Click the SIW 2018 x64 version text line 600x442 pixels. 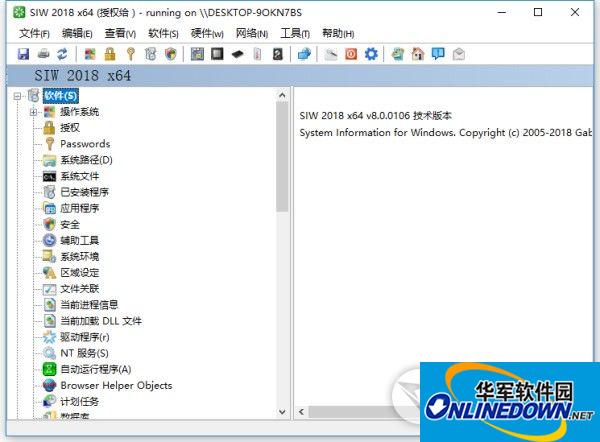[375, 116]
